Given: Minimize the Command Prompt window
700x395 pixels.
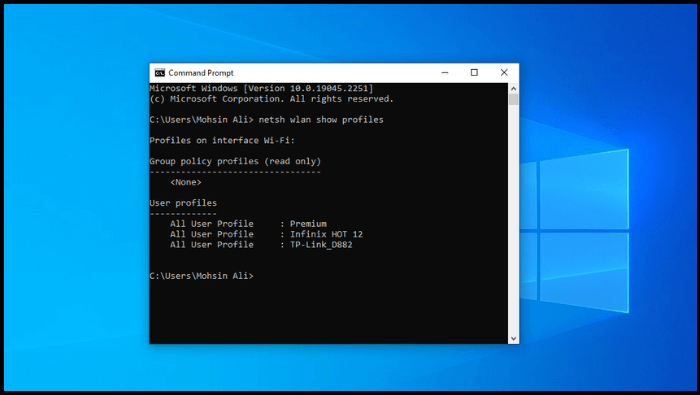Looking at the screenshot, I should click(x=445, y=73).
